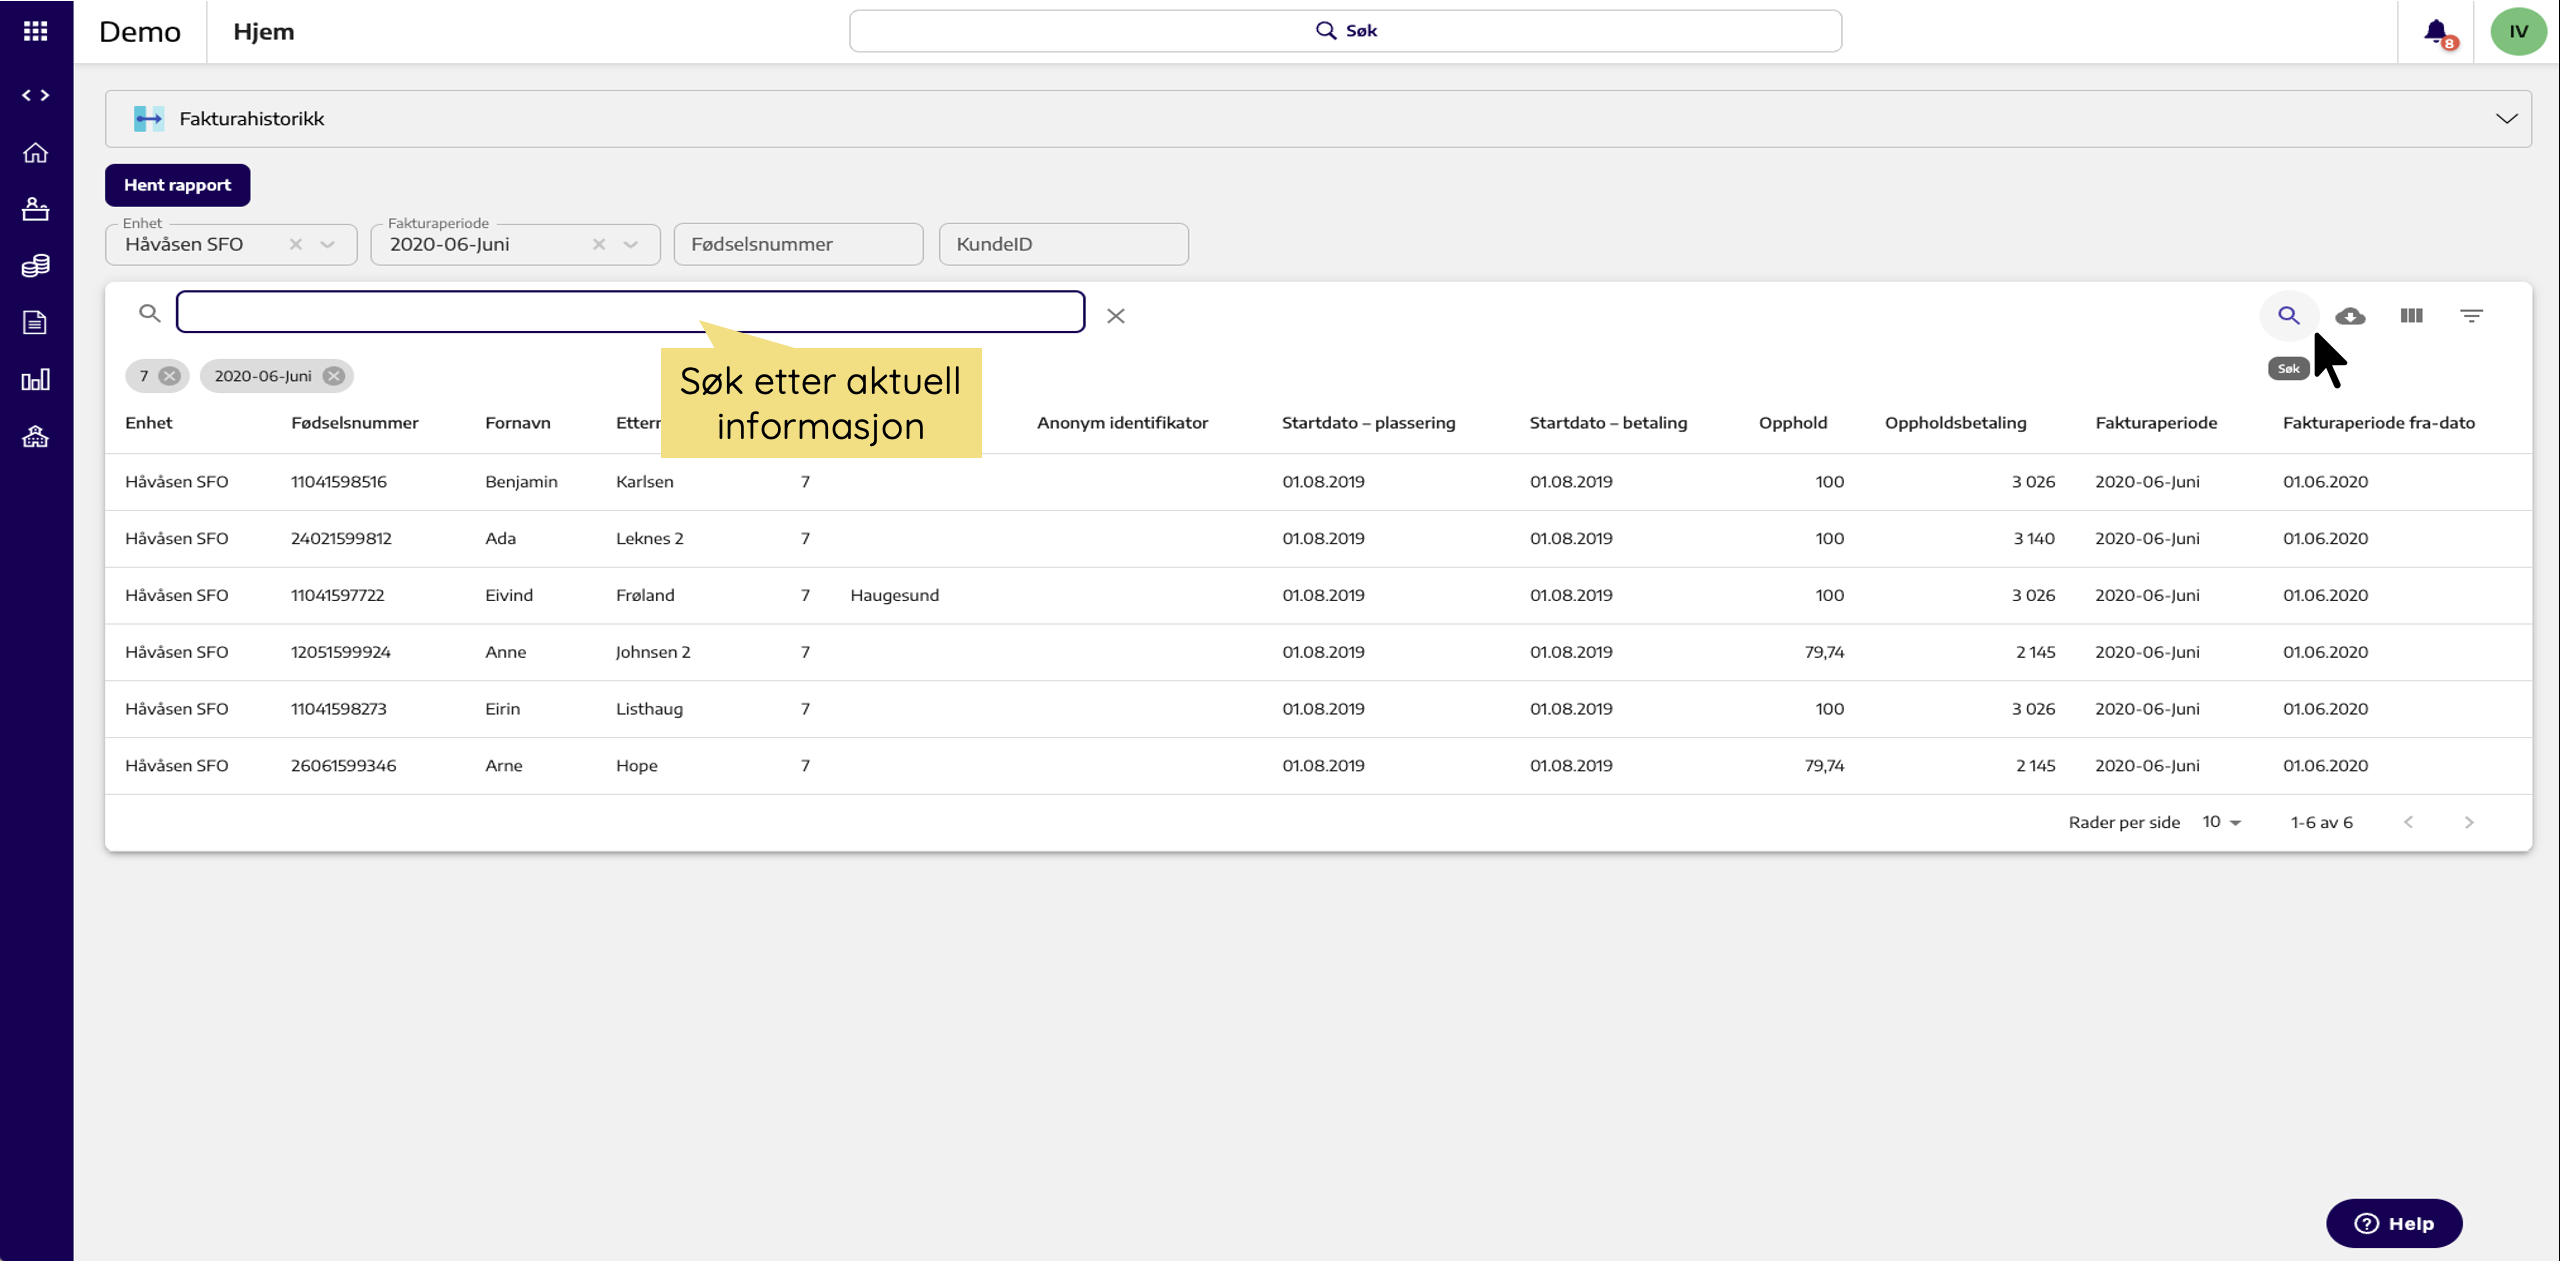Viewport: 2560px width, 1261px height.
Task: Toggle sidebar expand/collapse arrows icon
Action: point(36,95)
